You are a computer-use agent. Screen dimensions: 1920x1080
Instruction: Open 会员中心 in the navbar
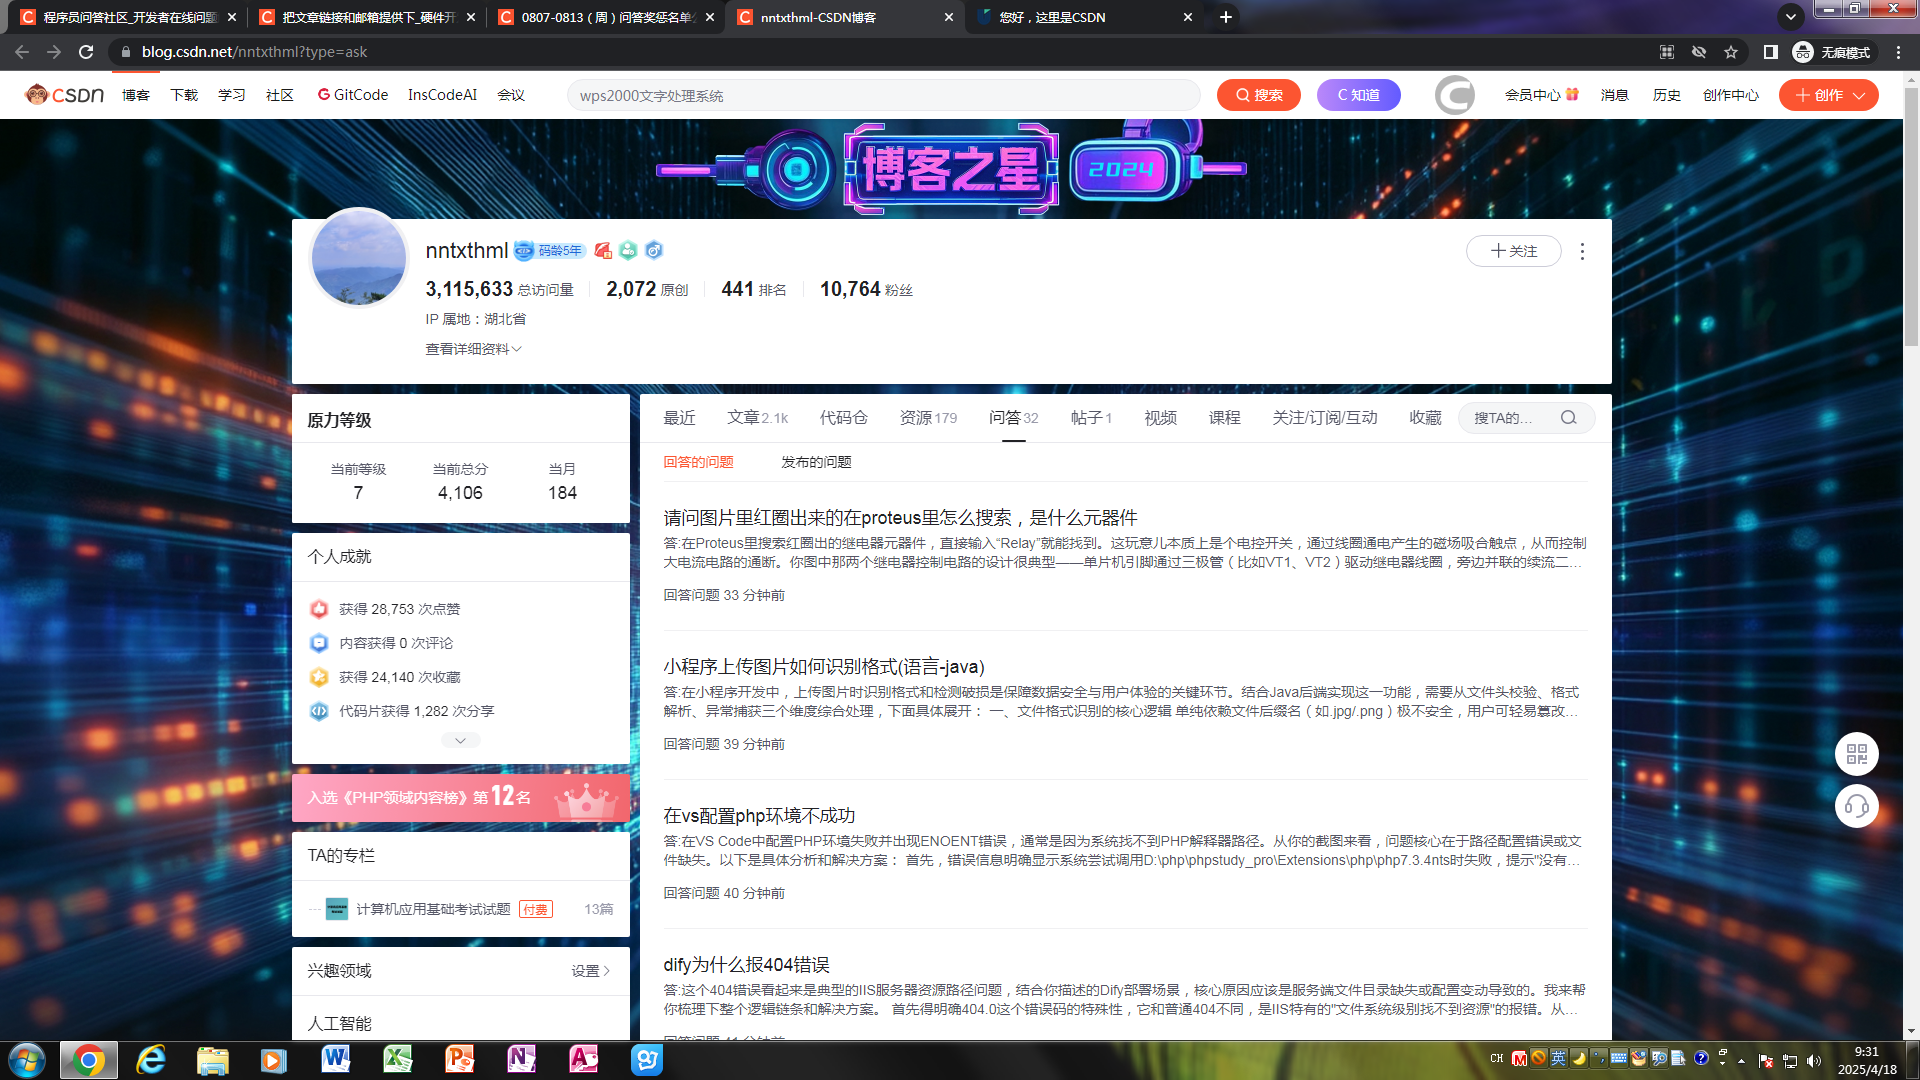1541,95
